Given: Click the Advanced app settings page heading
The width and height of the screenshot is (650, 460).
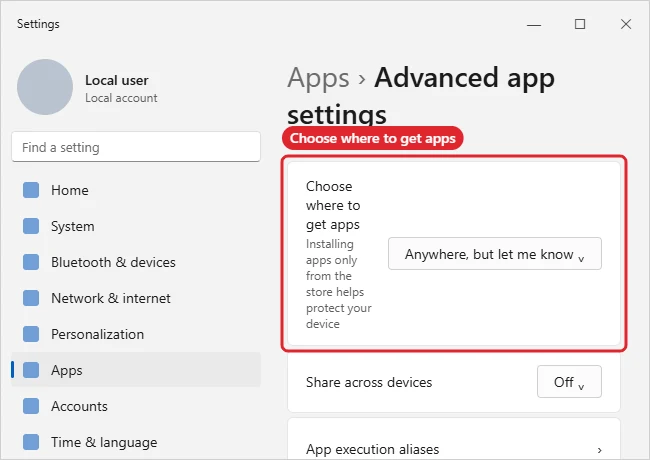Looking at the screenshot, I should click(421, 96).
